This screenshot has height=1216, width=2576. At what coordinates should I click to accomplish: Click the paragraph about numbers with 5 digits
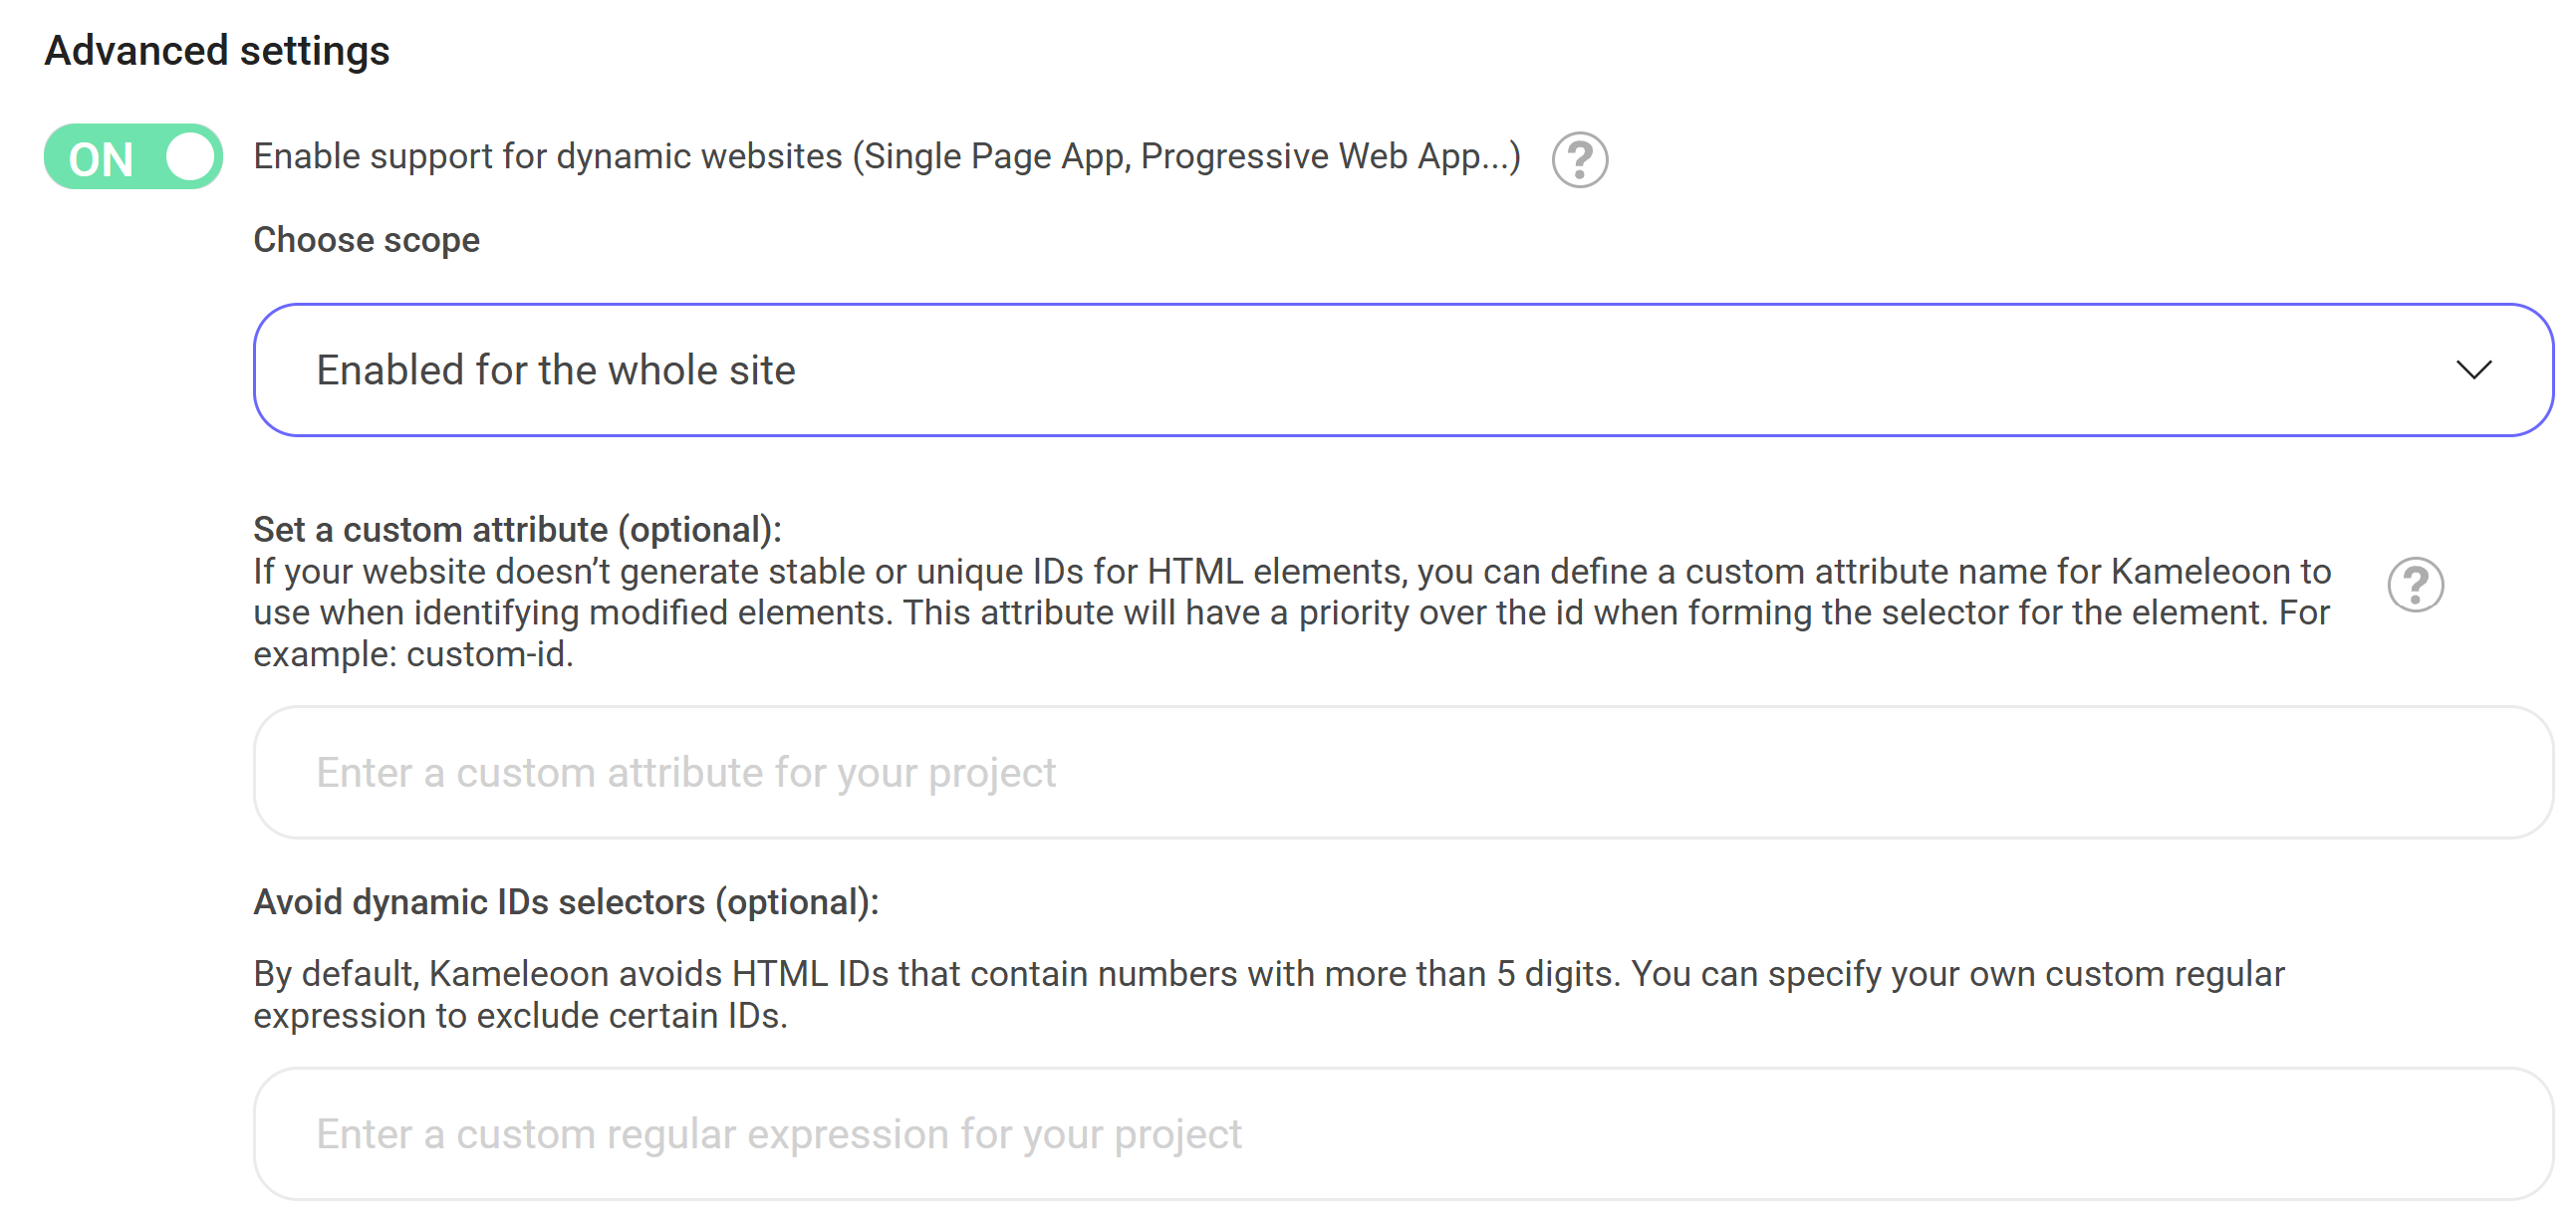(1268, 994)
